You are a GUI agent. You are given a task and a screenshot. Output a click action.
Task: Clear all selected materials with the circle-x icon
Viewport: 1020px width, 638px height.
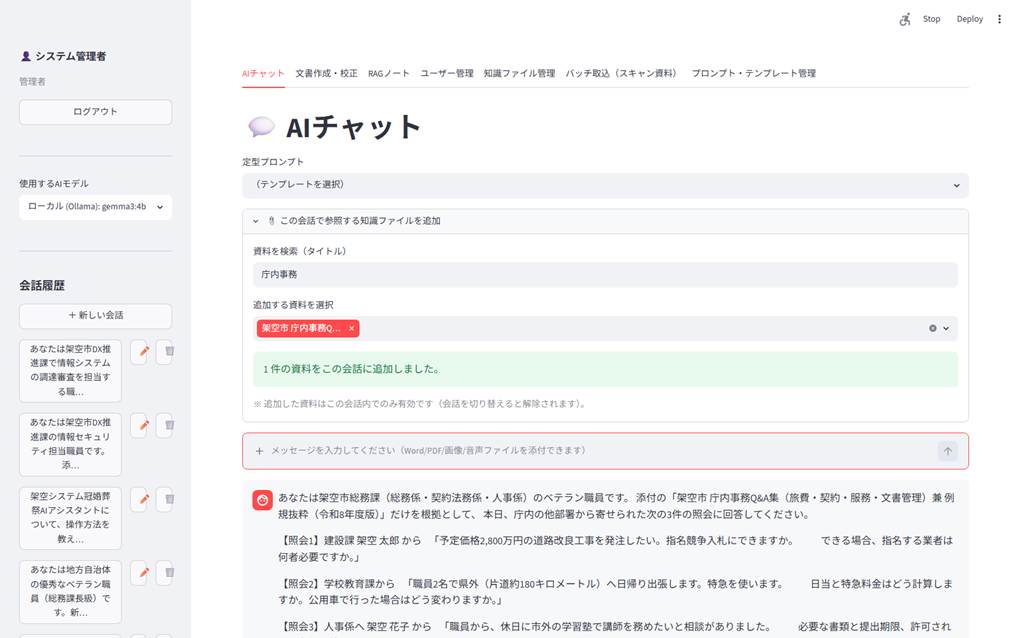pos(932,328)
